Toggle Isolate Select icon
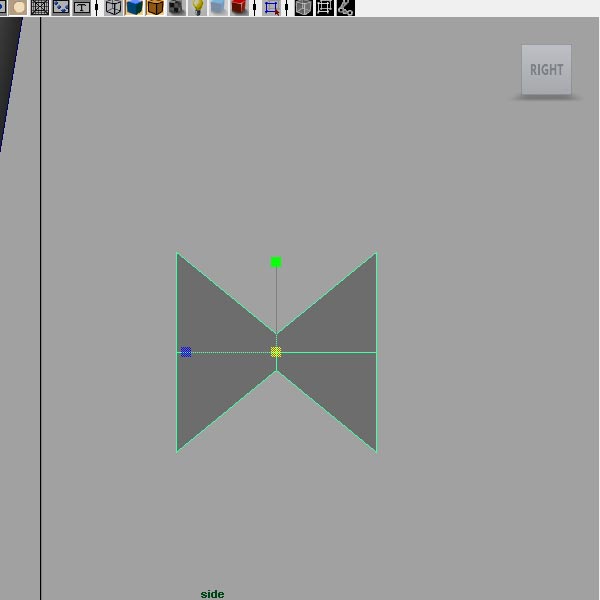Image resolution: width=600 pixels, height=600 pixels. click(x=271, y=7)
